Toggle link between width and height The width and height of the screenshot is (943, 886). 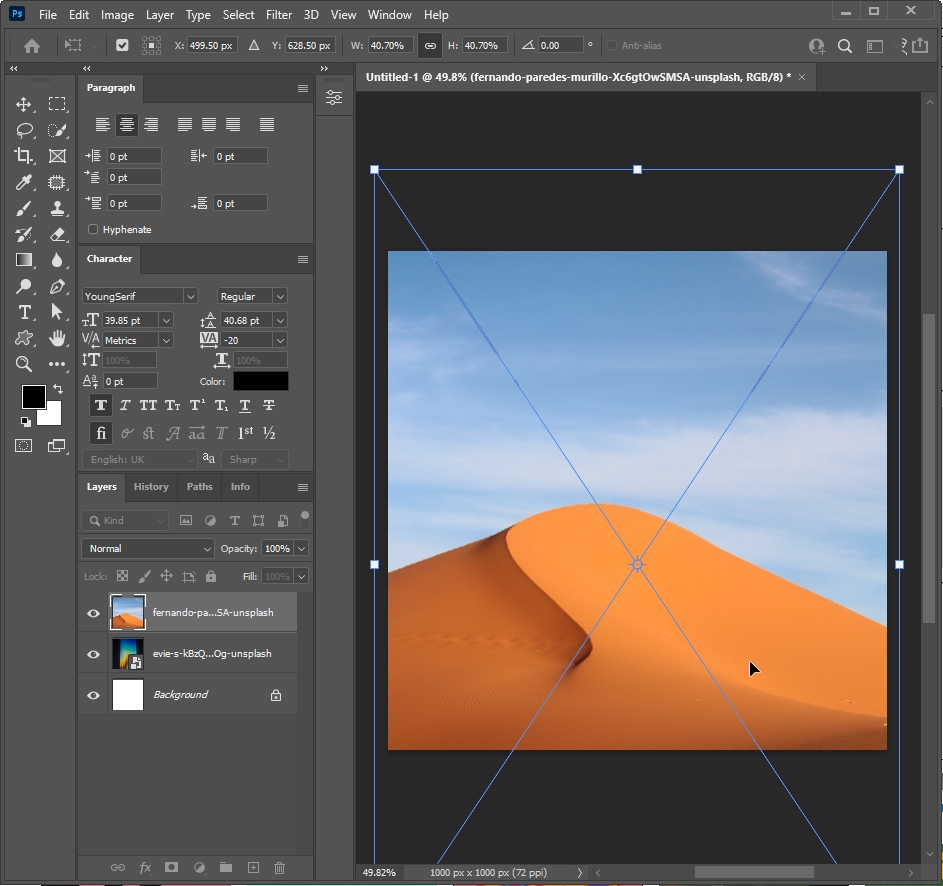(x=430, y=46)
